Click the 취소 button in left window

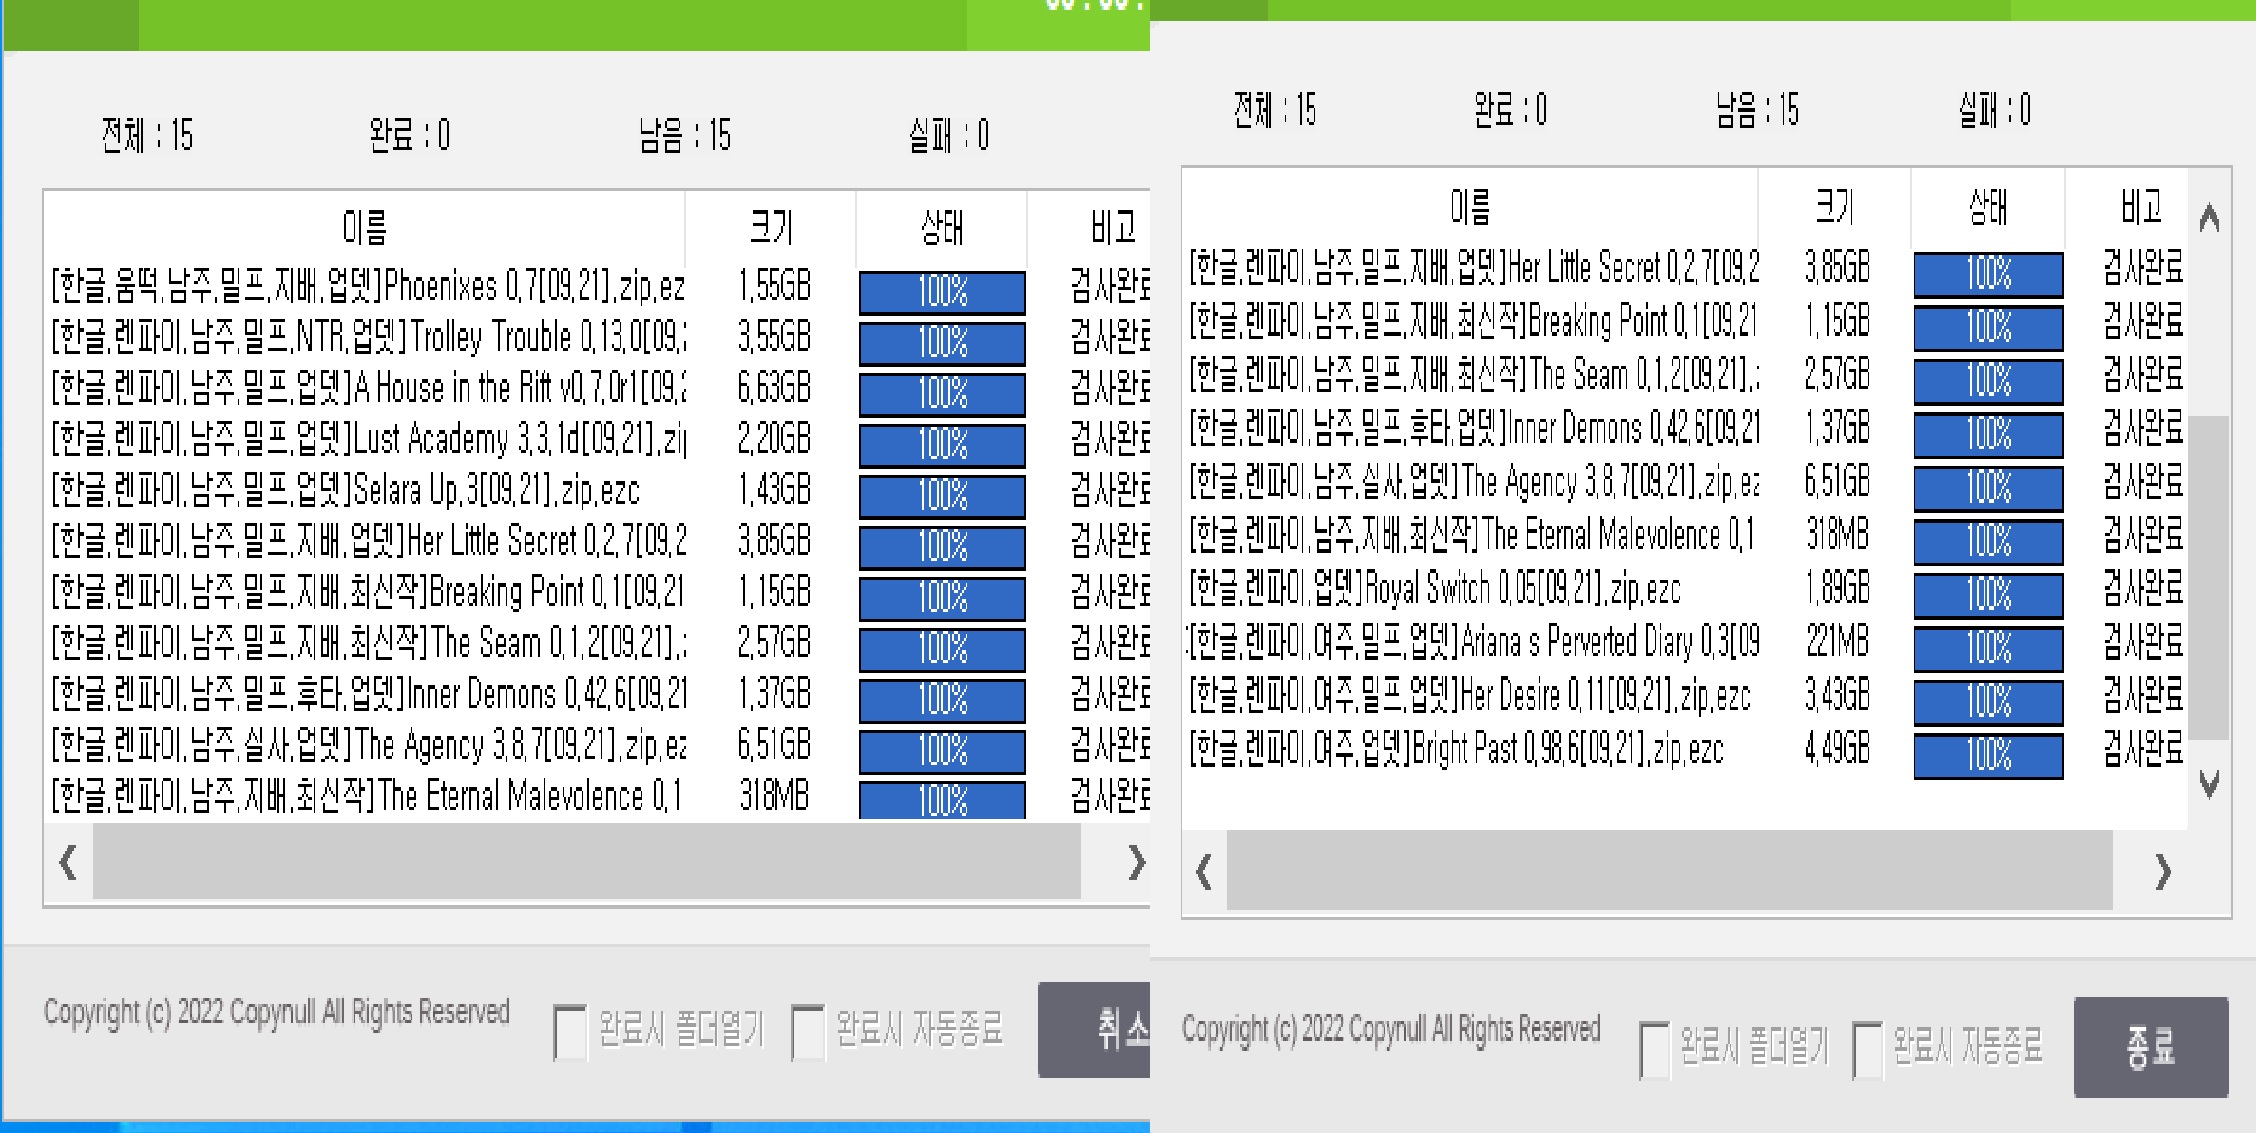(1094, 1029)
